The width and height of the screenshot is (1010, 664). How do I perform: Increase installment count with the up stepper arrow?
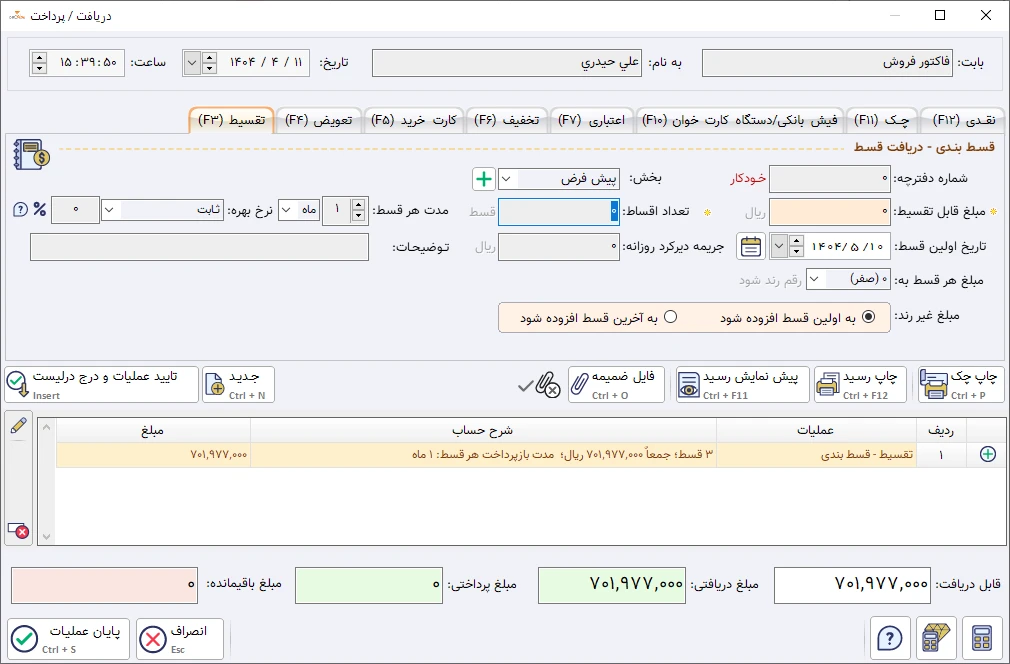[358, 204]
